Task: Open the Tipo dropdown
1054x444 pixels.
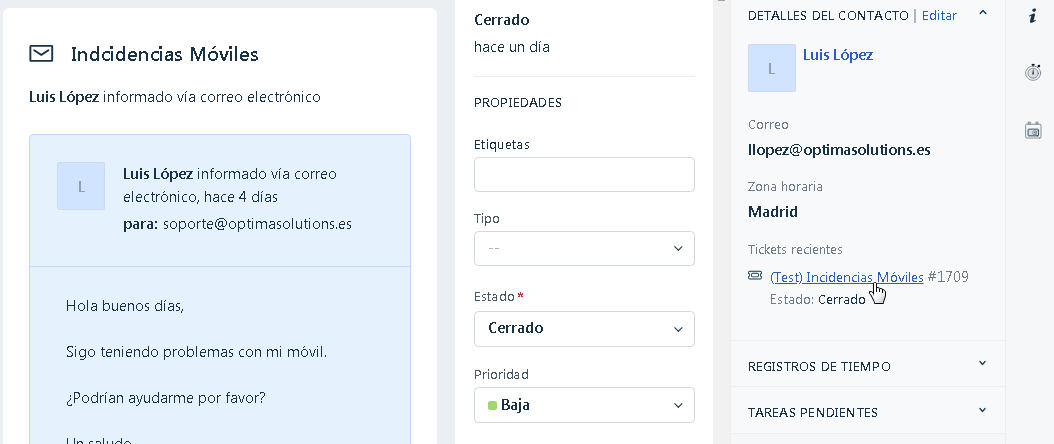Action: click(x=584, y=248)
